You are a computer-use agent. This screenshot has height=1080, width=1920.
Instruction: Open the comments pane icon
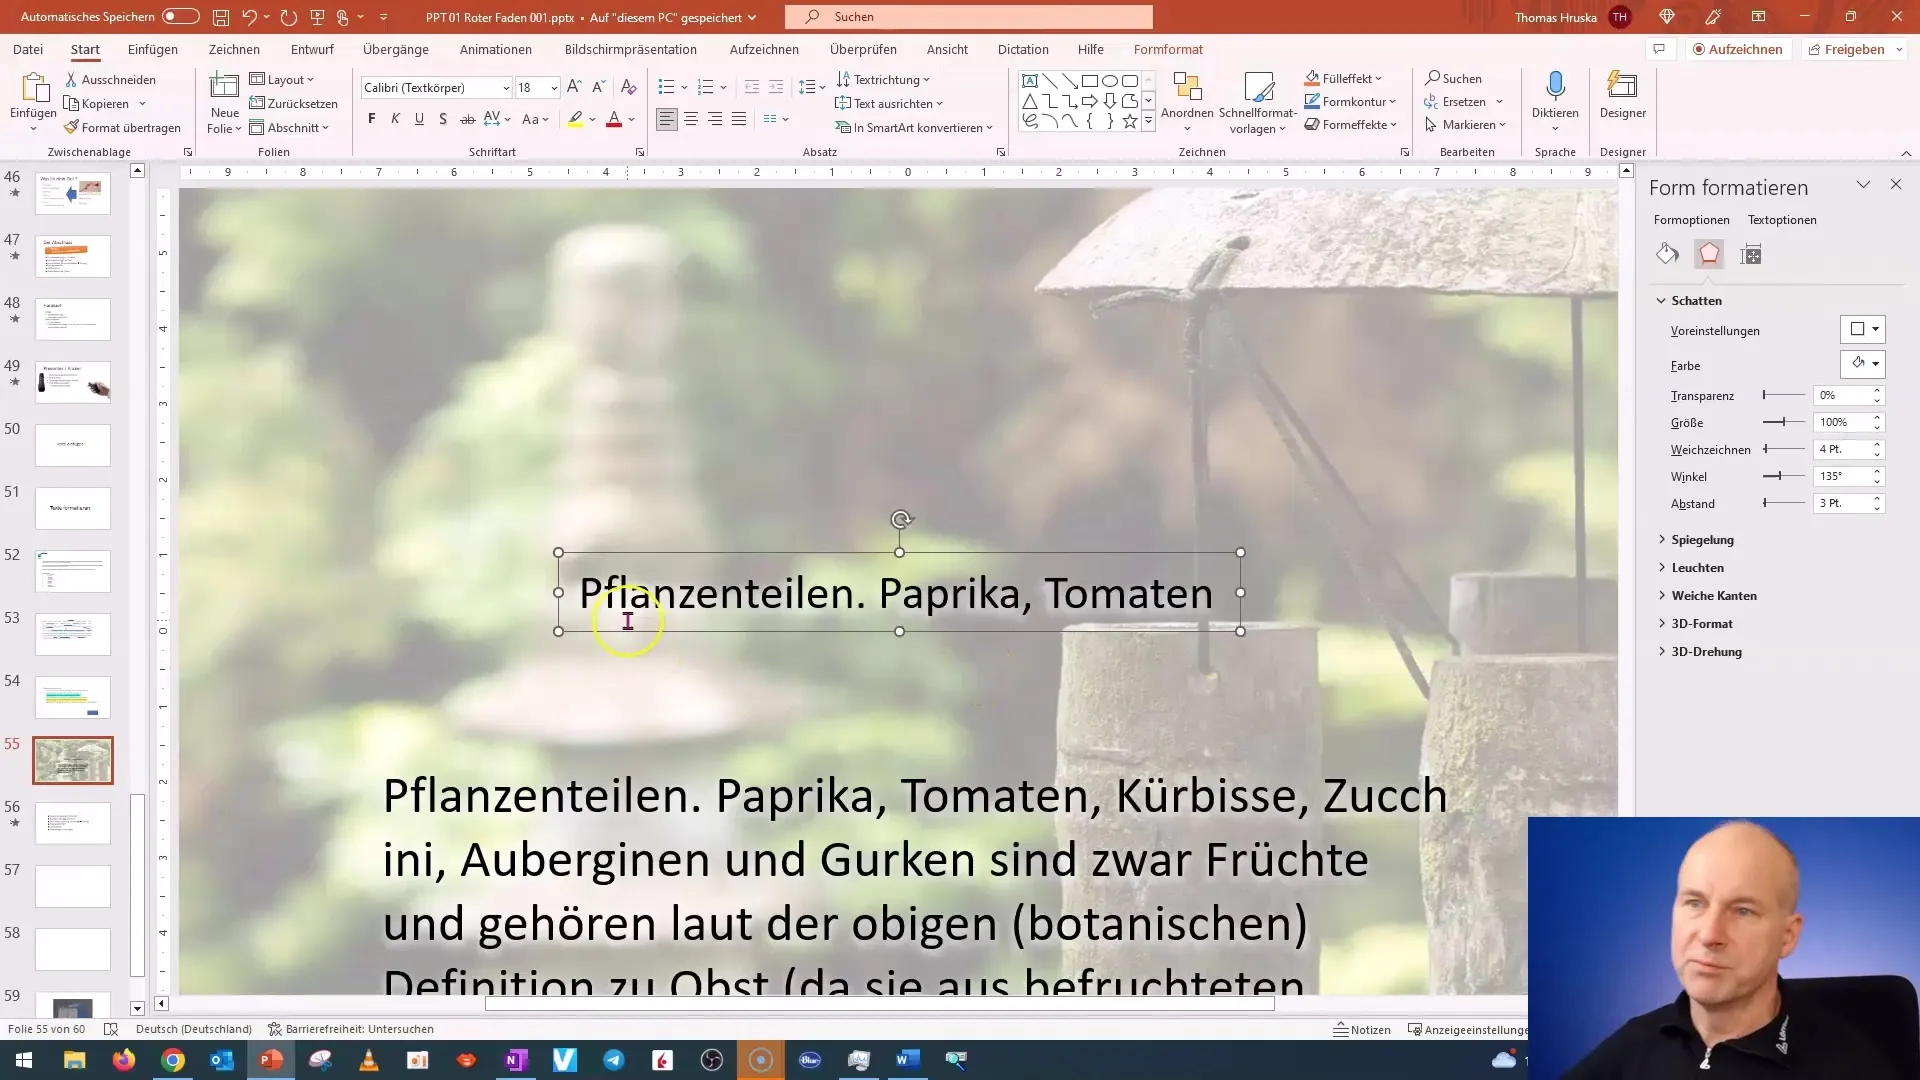(x=1659, y=49)
